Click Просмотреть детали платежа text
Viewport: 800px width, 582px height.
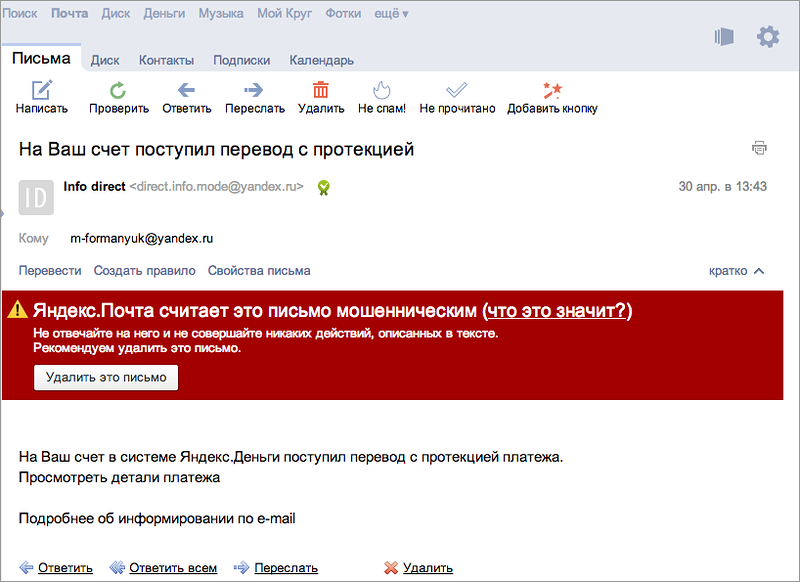(119, 477)
